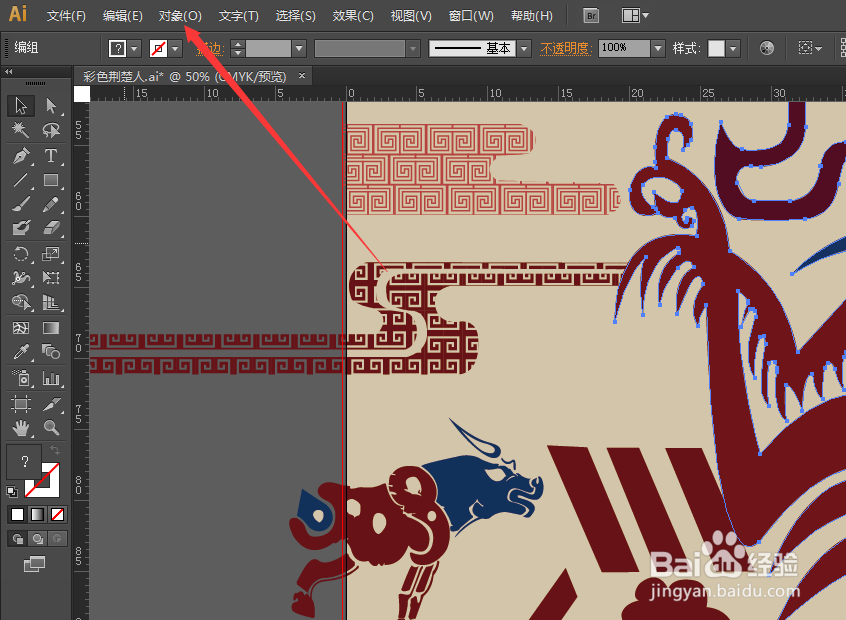
Task: Pick the Symbol Sprayer tool
Action: coord(21,378)
